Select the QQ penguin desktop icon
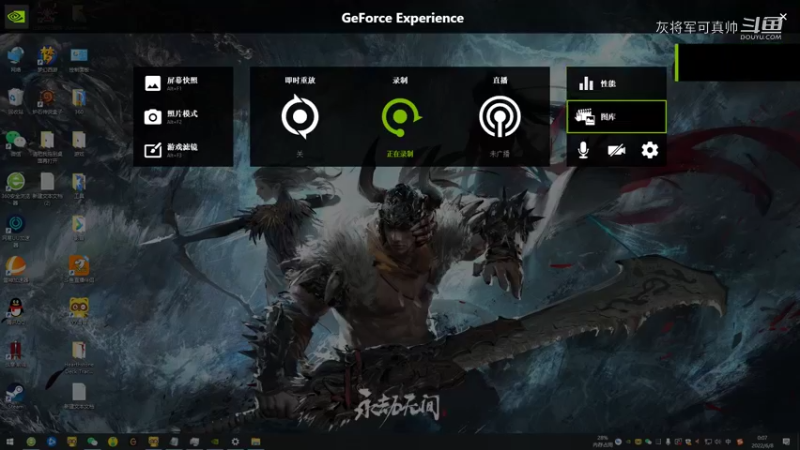 pos(16,311)
